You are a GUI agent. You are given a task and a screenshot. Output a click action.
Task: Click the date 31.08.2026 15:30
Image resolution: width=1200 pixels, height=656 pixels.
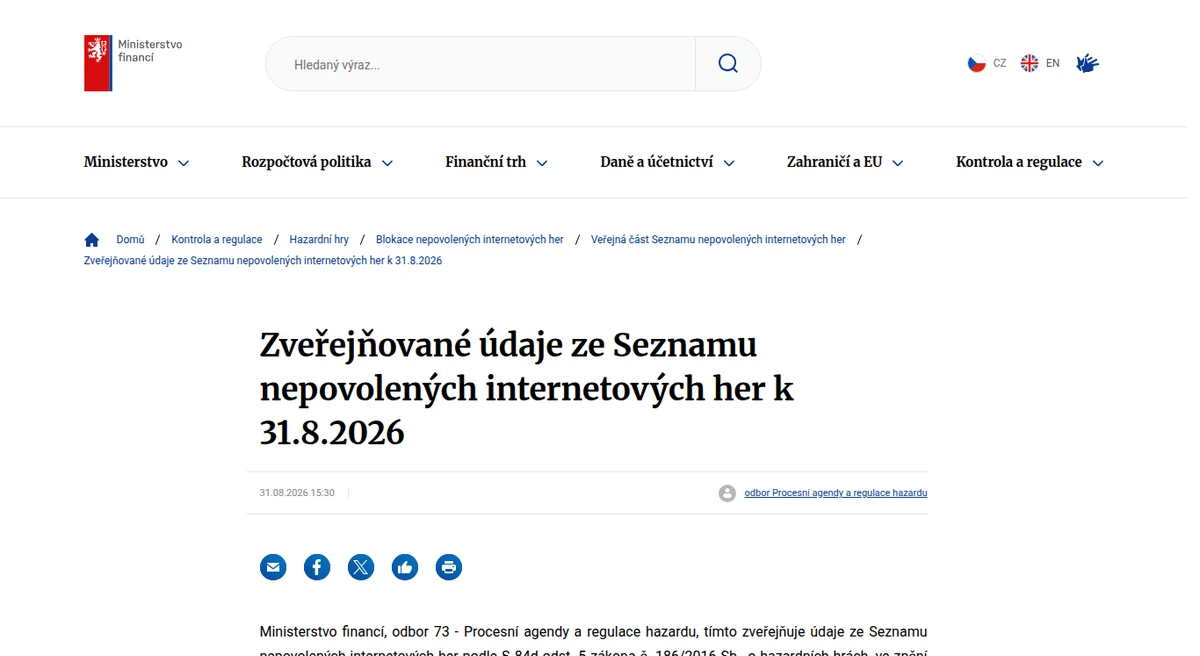pos(297,493)
